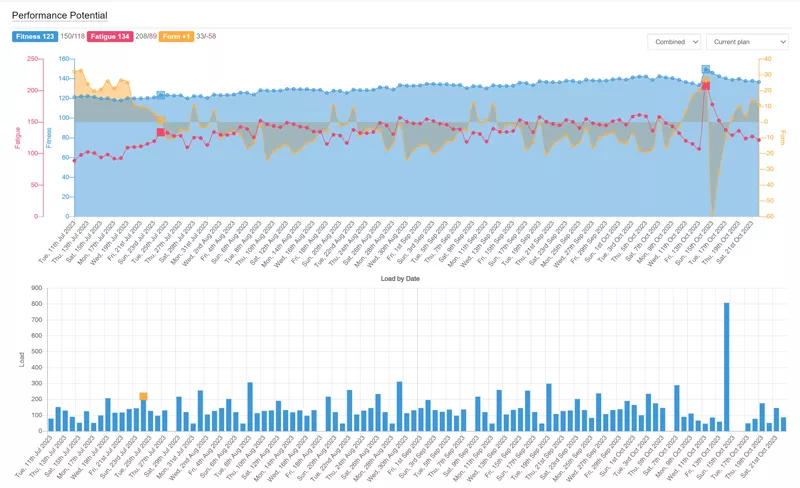Click the last orange form data point

point(759,105)
